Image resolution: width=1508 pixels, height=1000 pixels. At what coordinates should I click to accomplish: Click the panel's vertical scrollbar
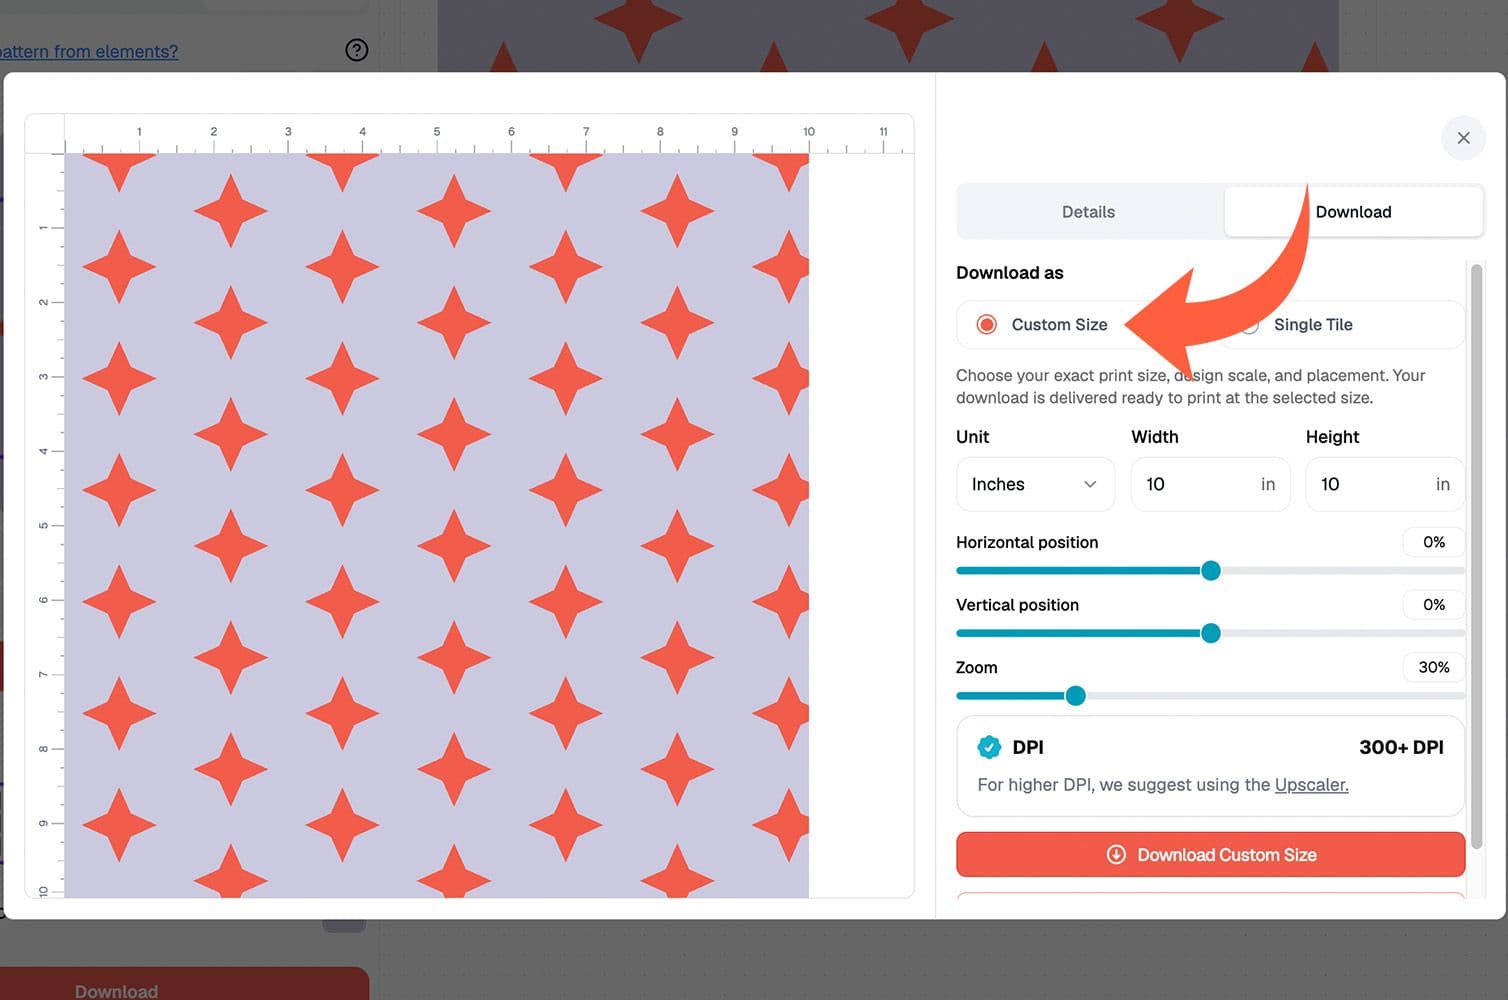(1476, 556)
